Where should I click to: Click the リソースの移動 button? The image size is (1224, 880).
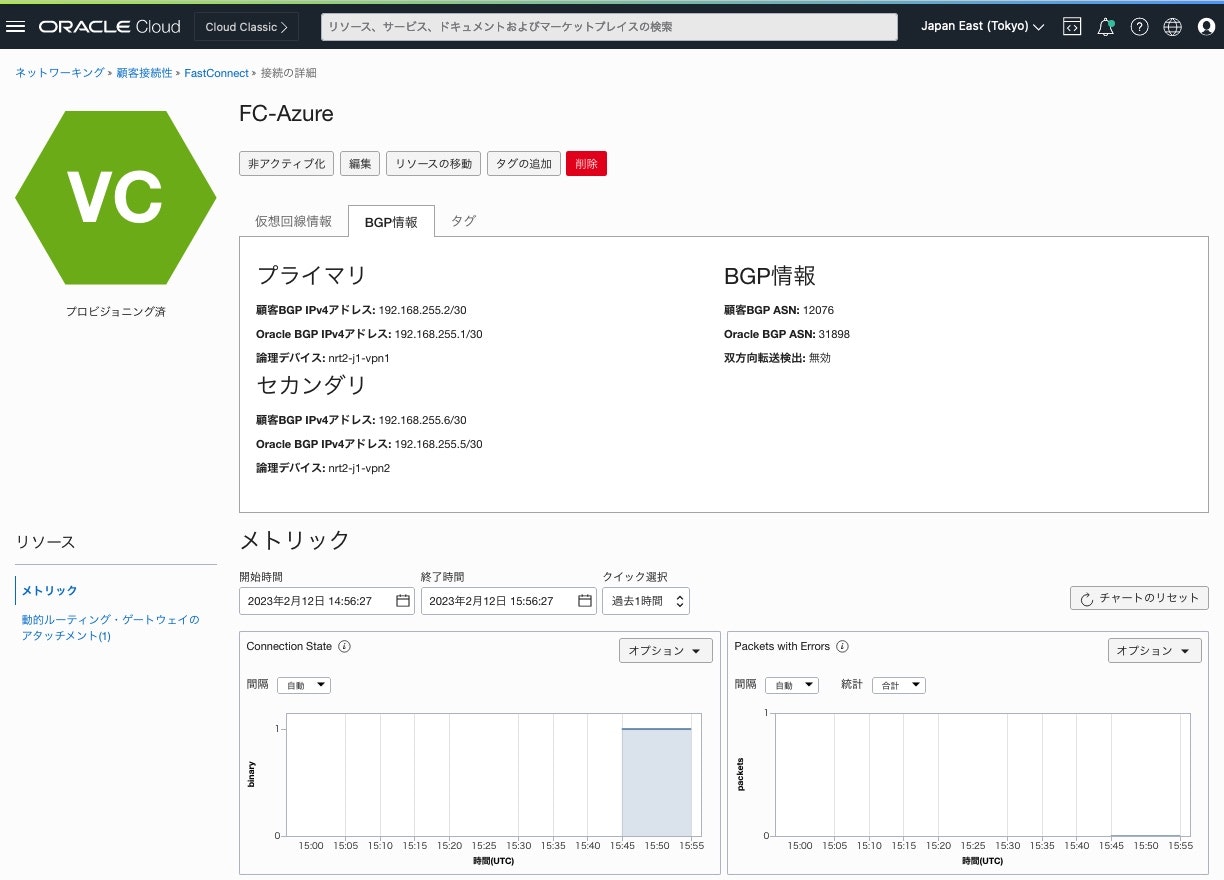[x=434, y=164]
